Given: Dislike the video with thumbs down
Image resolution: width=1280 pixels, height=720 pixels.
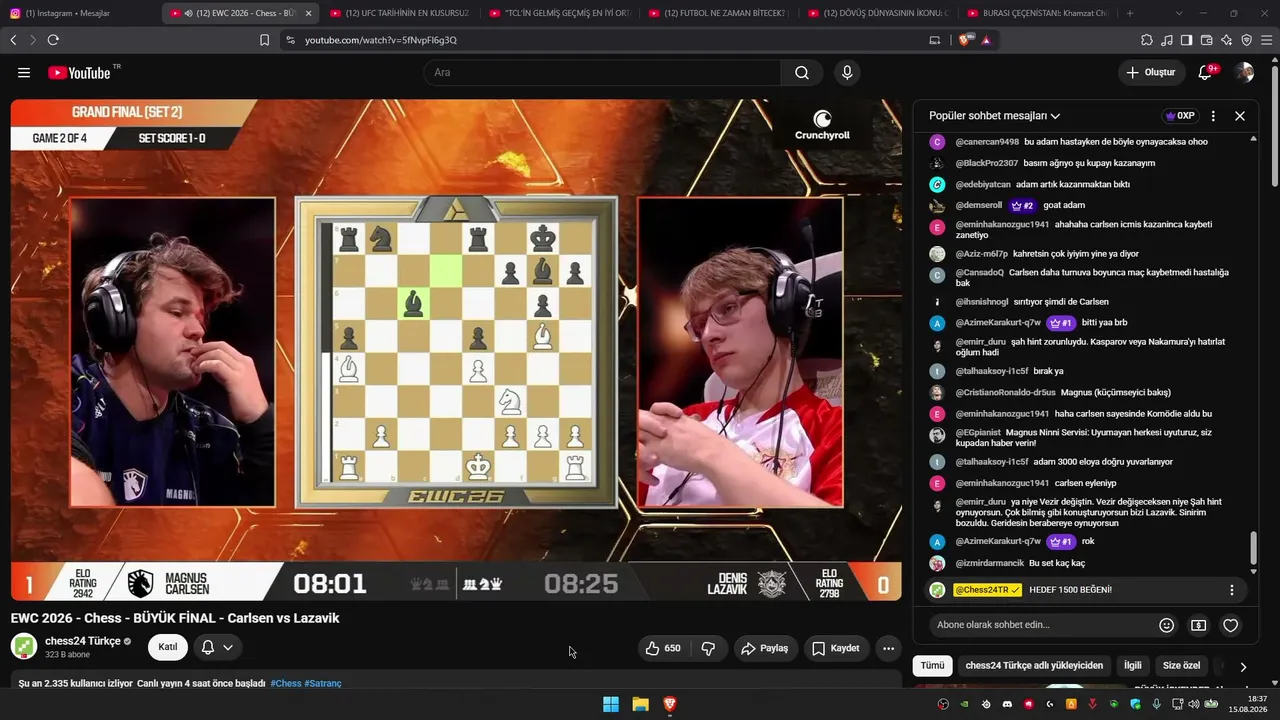Looking at the screenshot, I should [708, 648].
